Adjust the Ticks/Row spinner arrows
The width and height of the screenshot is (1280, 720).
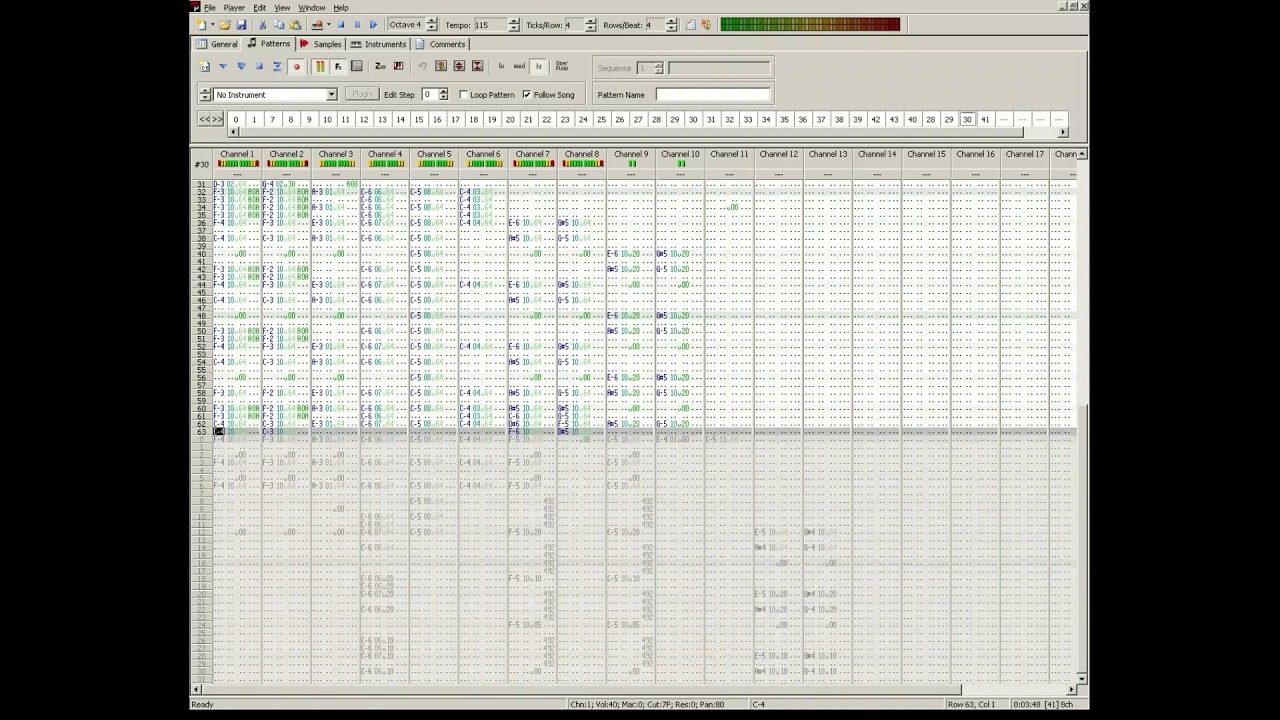coord(590,25)
